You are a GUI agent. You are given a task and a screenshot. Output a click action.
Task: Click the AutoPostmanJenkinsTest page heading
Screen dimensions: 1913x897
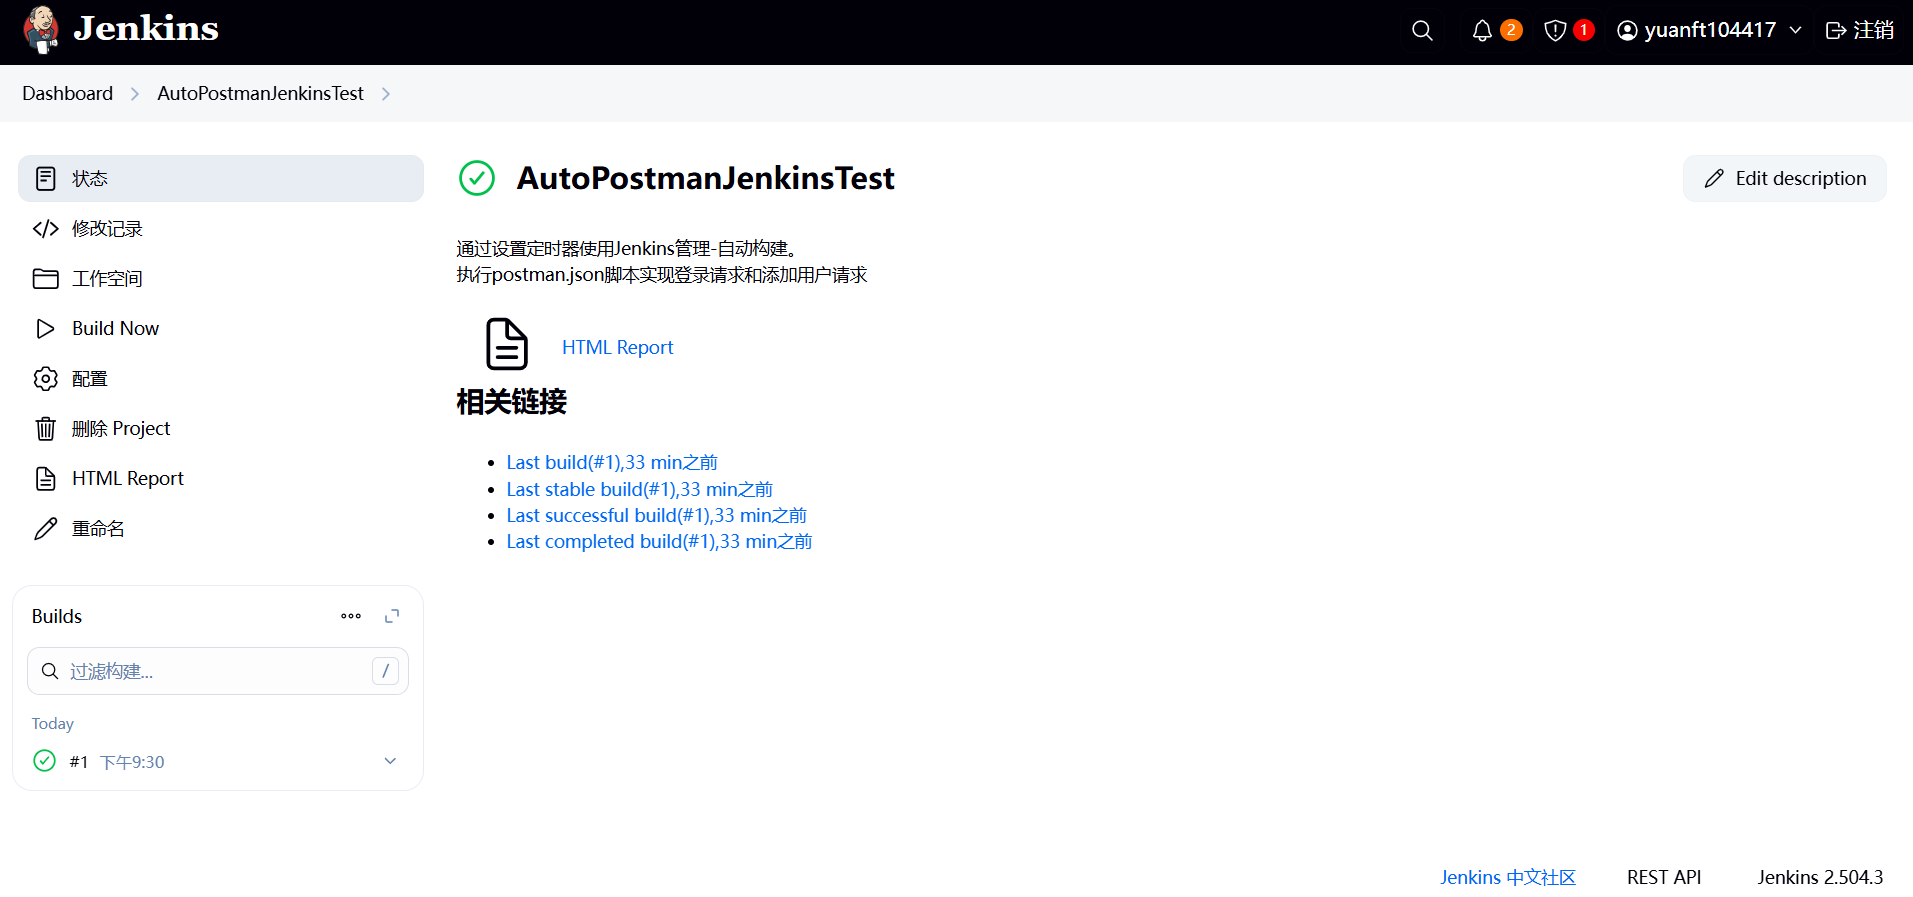pyautogui.click(x=705, y=178)
